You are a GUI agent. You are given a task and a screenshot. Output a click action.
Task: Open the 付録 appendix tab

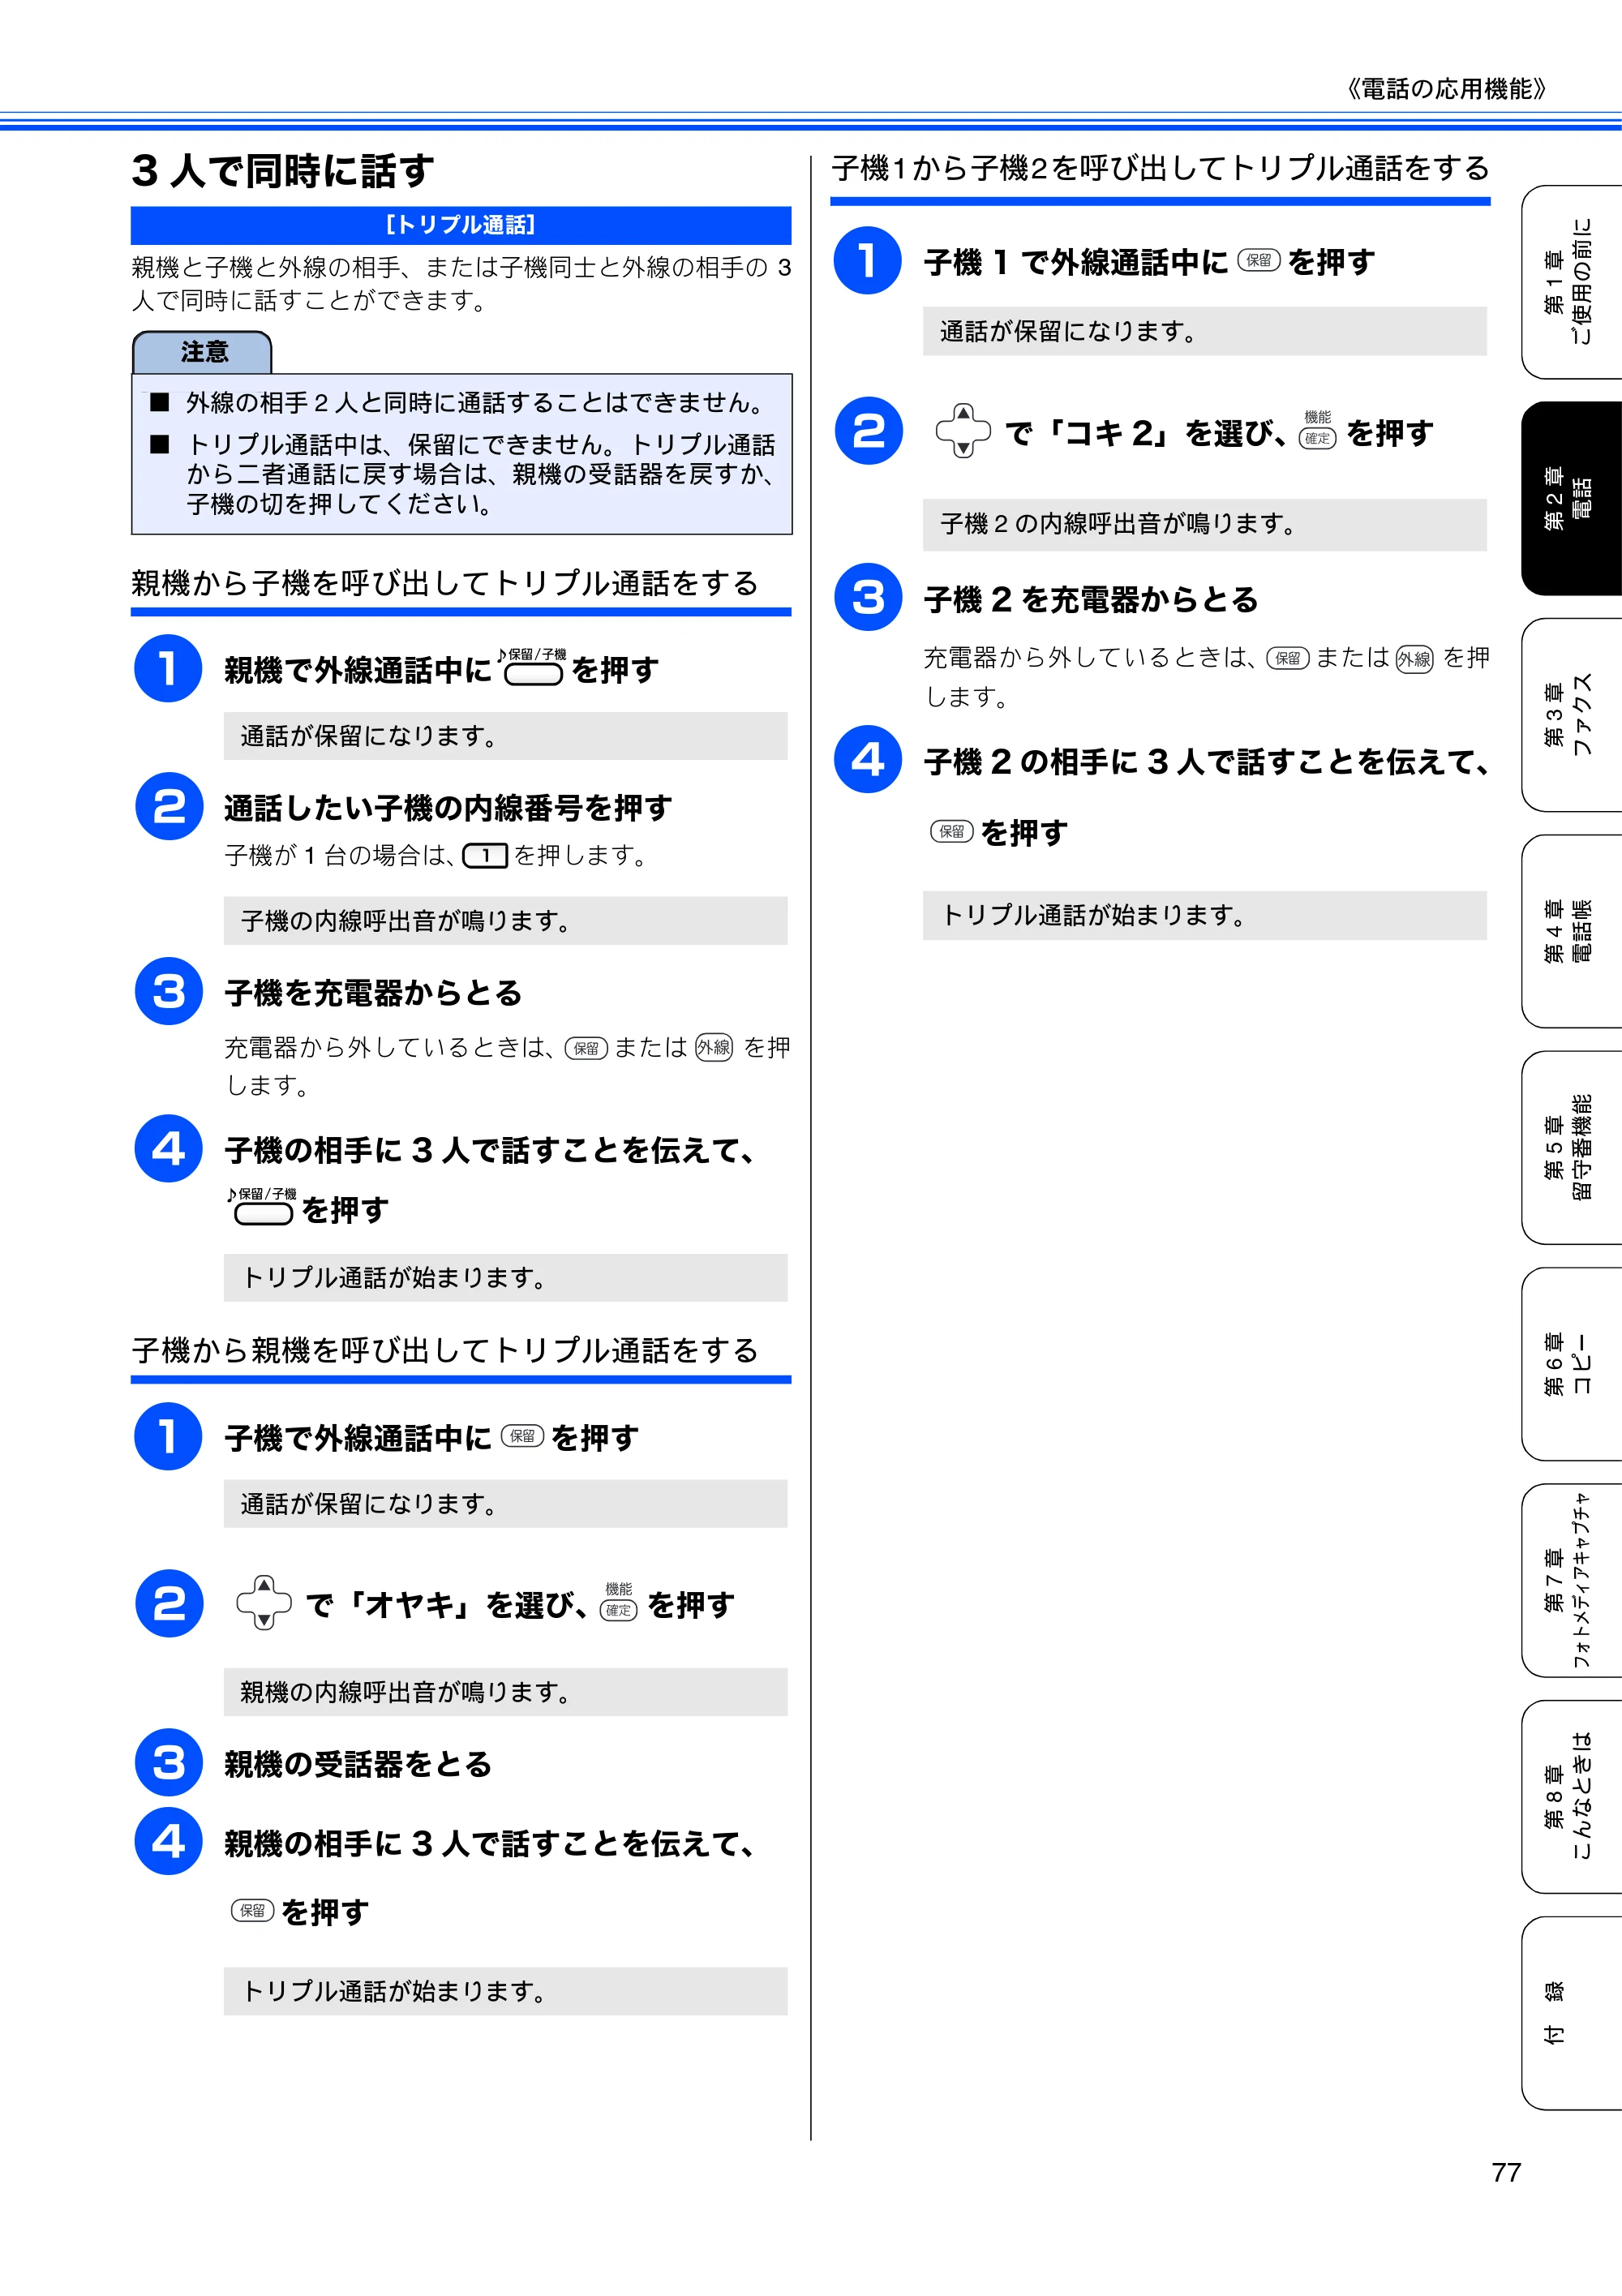(1571, 2014)
